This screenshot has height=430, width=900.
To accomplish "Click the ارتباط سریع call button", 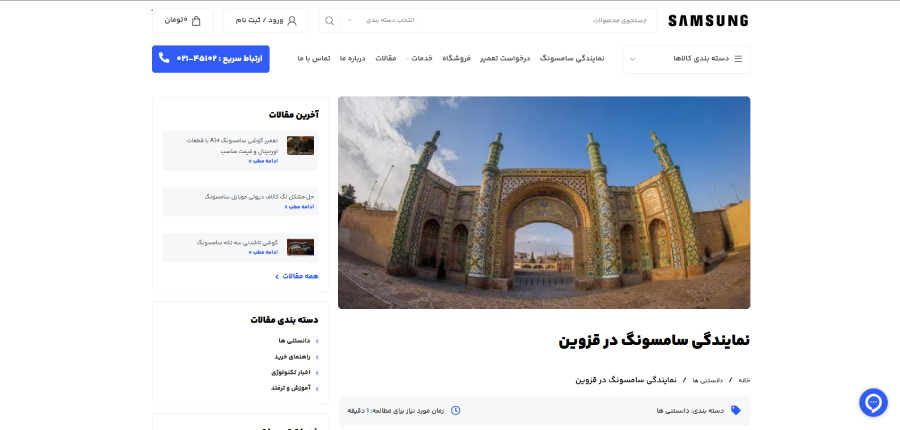I will (211, 59).
